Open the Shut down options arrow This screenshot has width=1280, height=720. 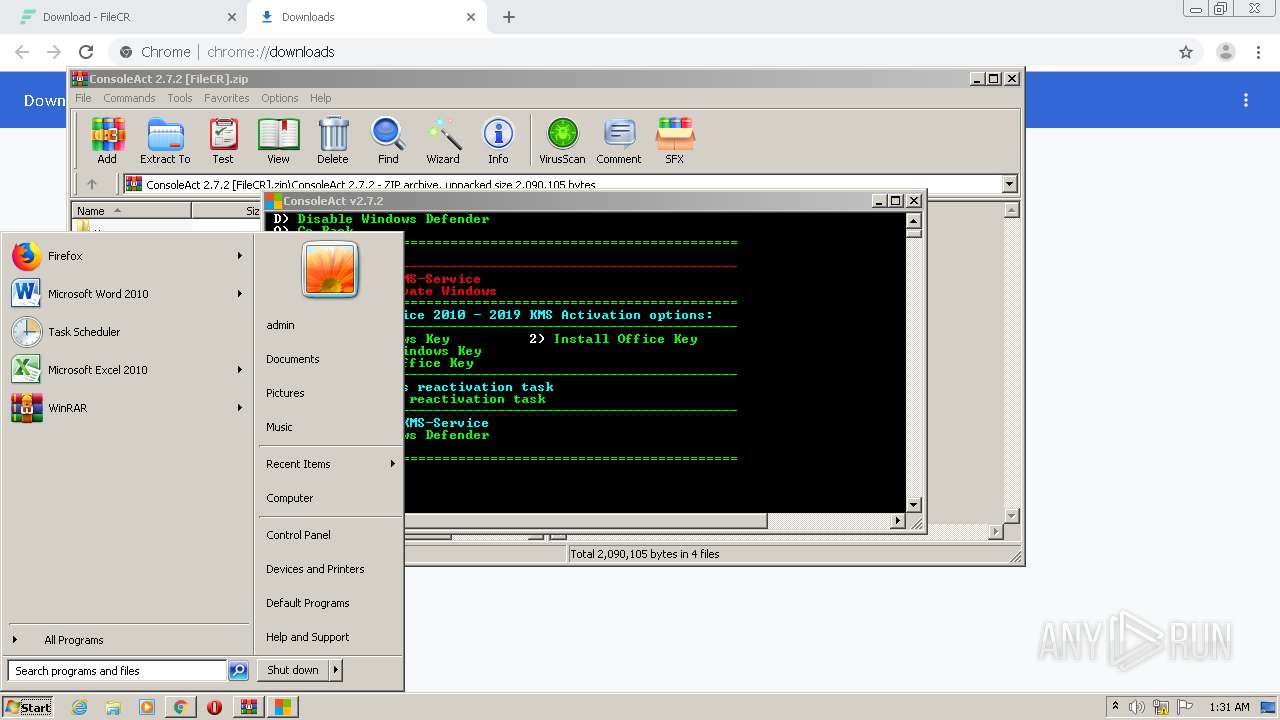click(x=336, y=670)
